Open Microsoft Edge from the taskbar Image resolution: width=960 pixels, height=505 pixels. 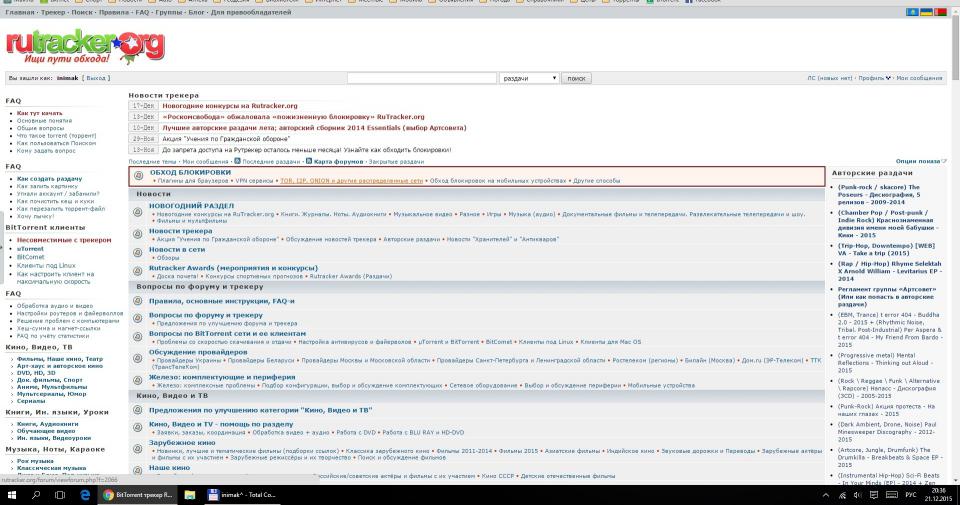[85, 494]
